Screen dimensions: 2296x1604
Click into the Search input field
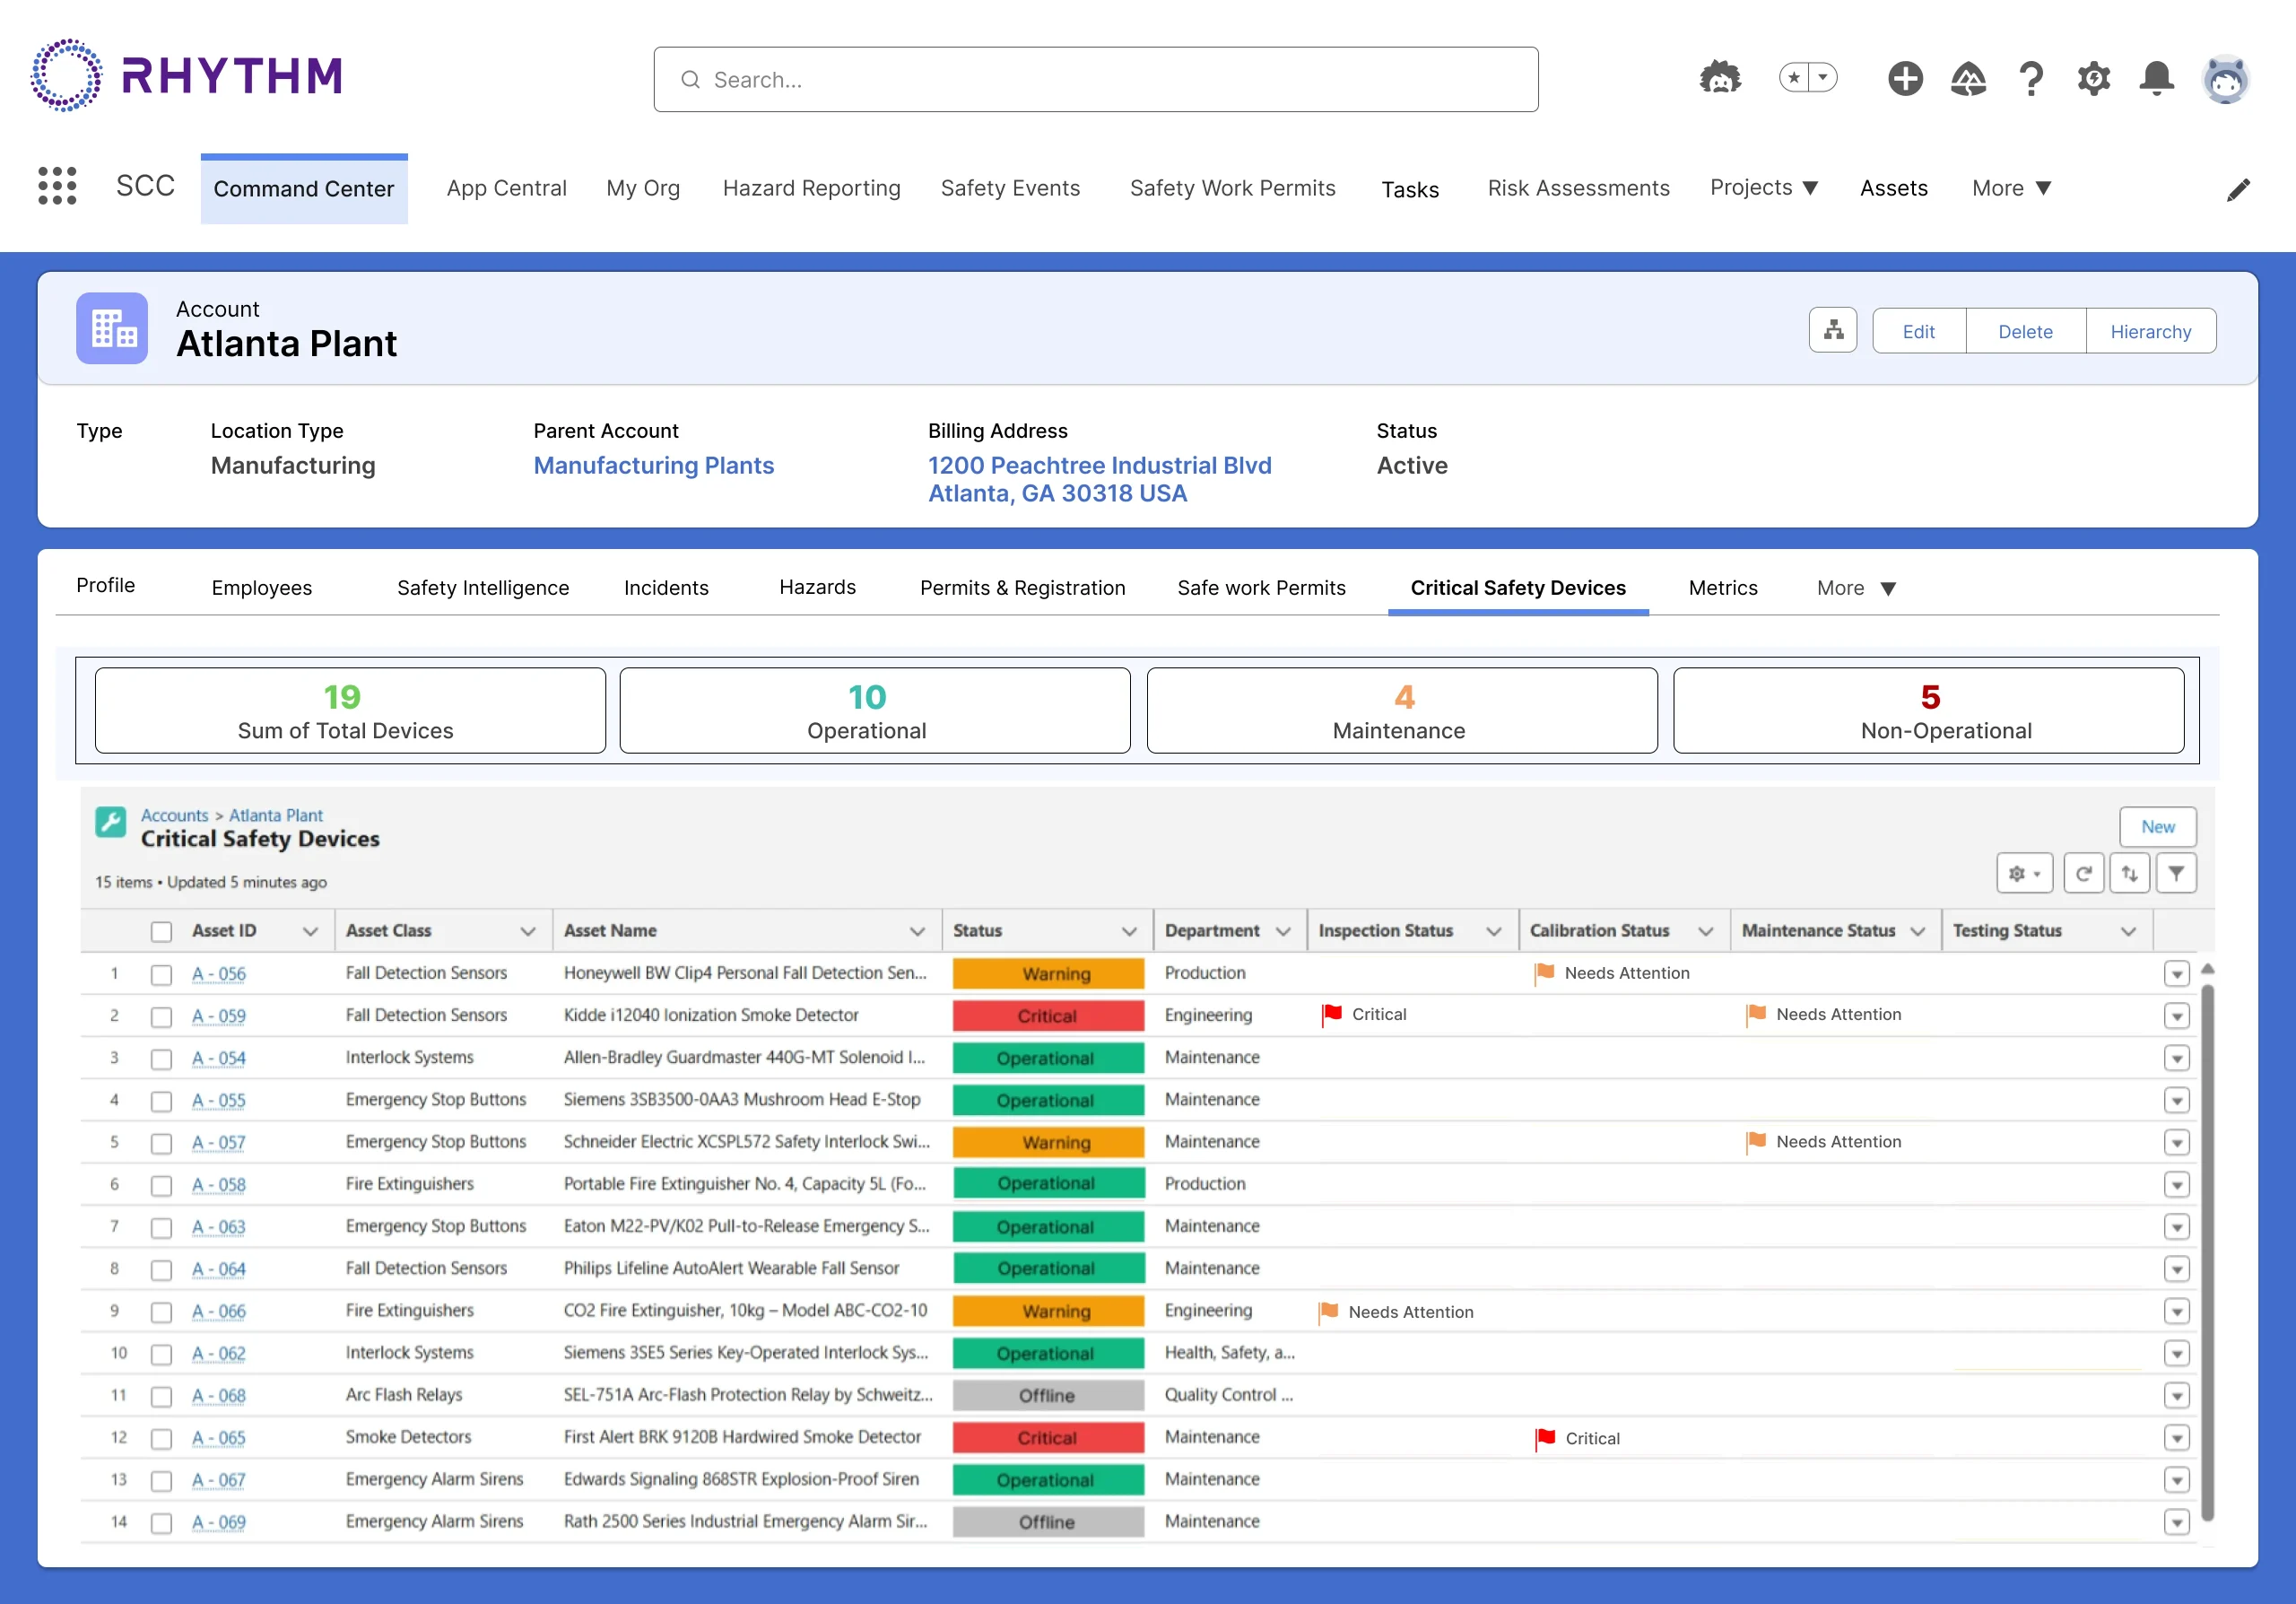point(1096,80)
